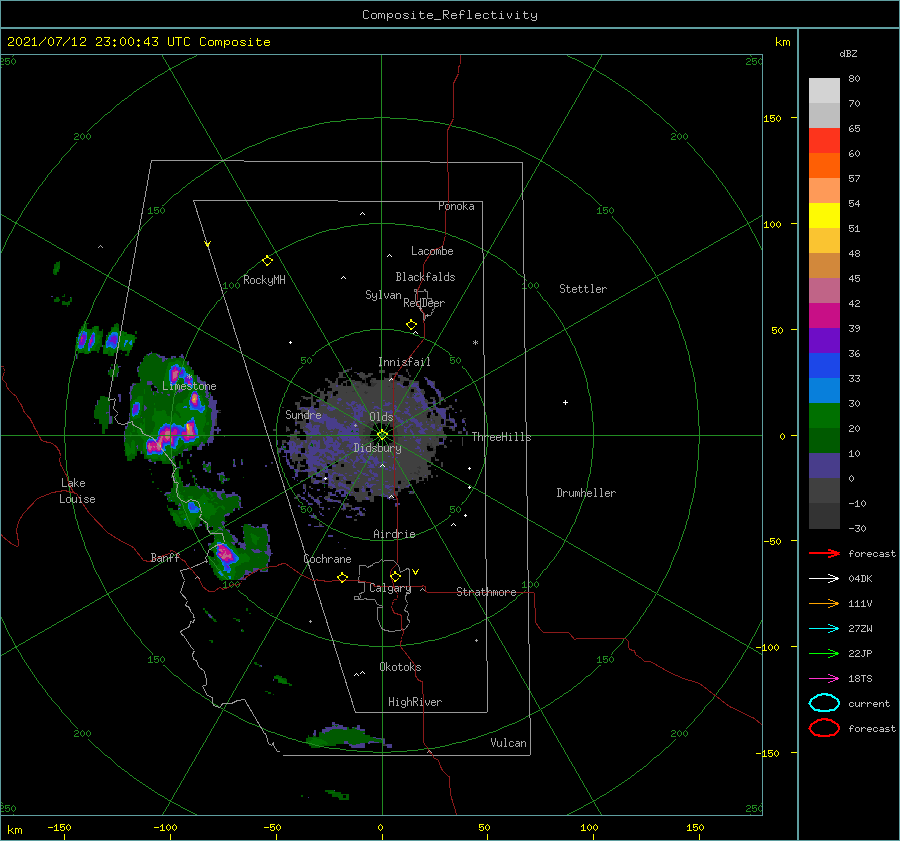Click the 'current' legend label
This screenshot has width=900, height=841.
coord(868,703)
